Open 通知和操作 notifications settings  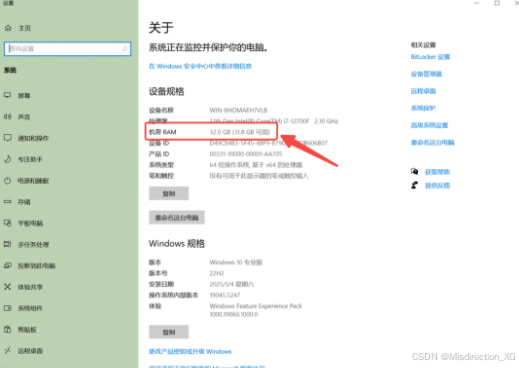tap(33, 138)
